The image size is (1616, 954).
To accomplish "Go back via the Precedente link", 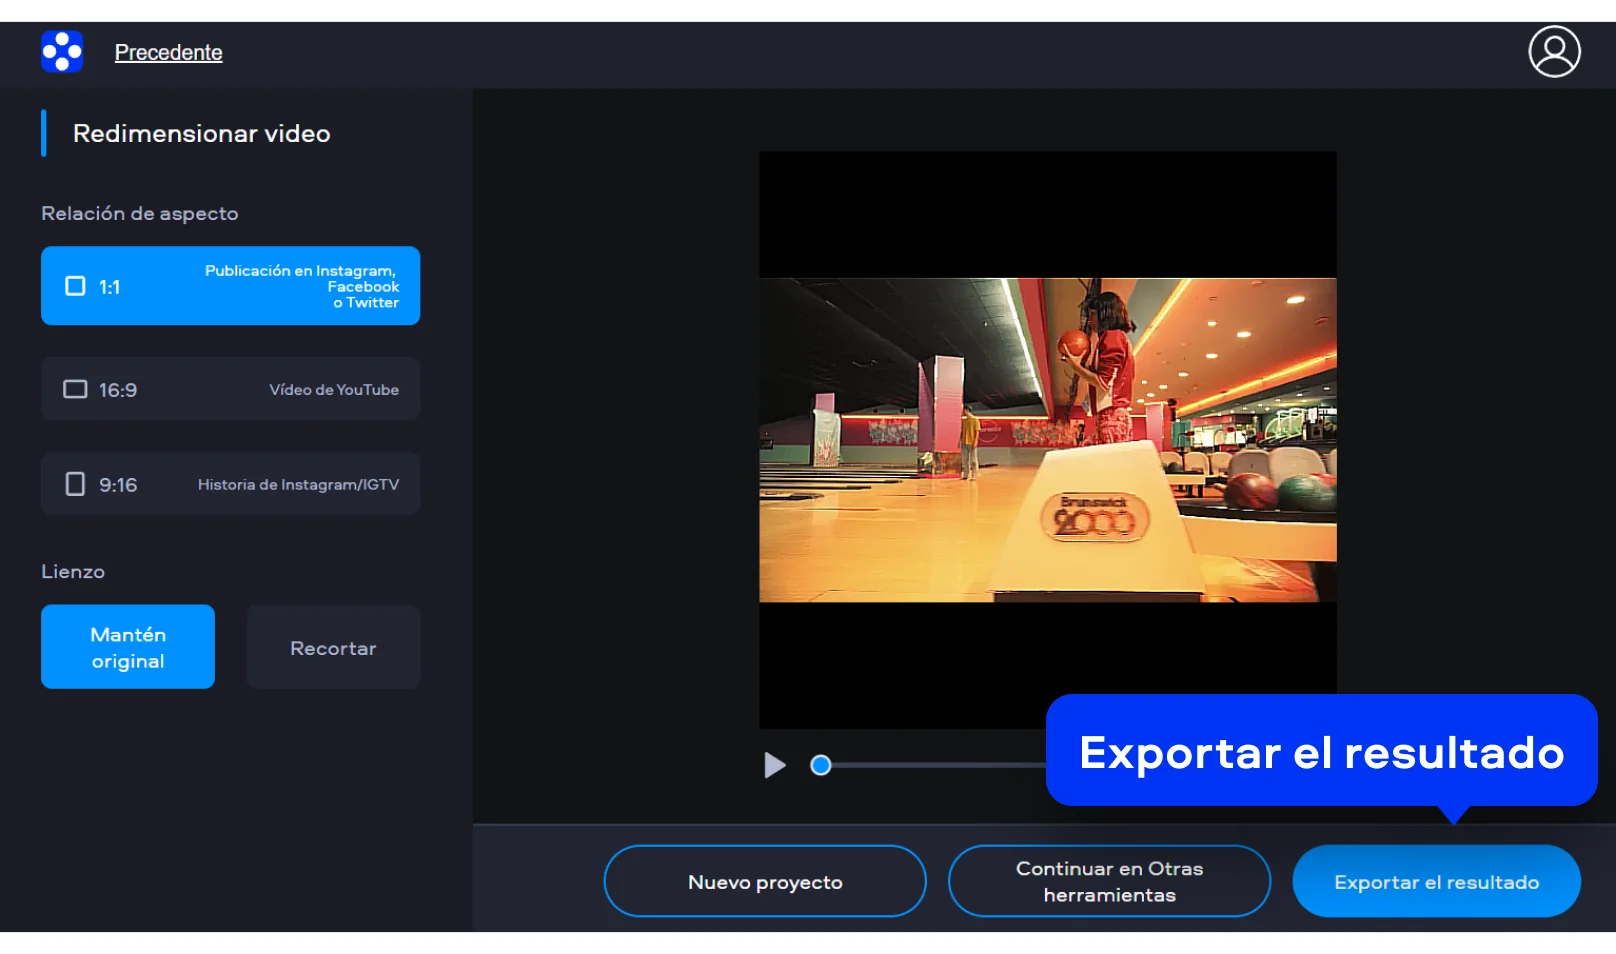I will (168, 53).
